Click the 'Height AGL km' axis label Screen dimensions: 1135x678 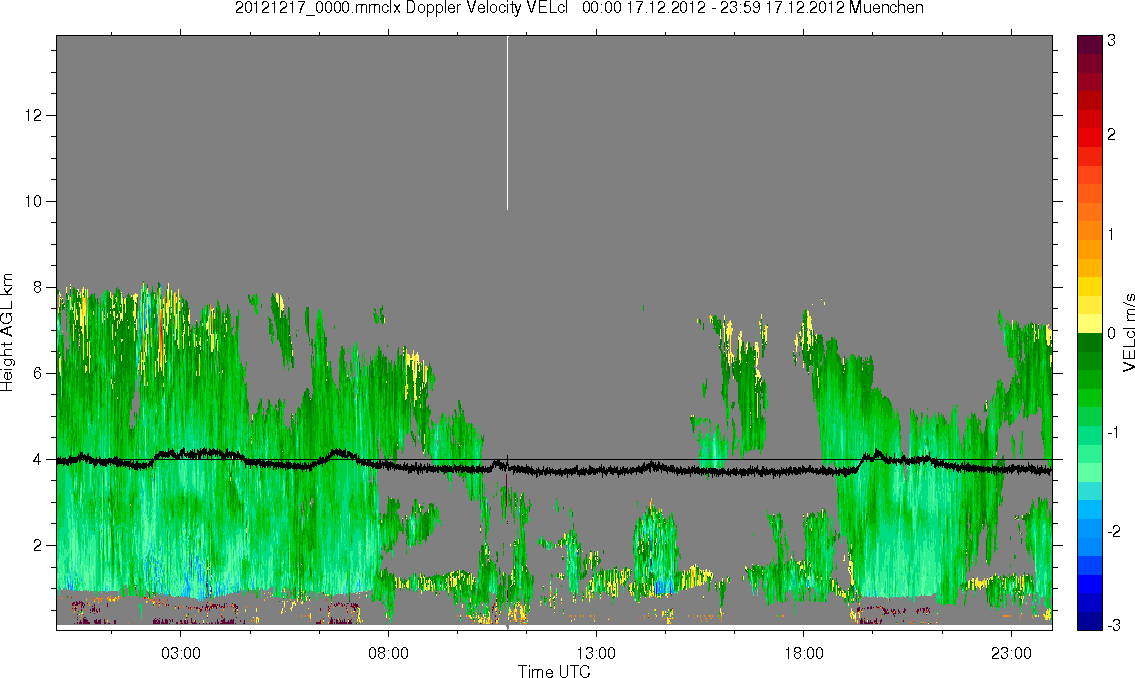(7, 333)
